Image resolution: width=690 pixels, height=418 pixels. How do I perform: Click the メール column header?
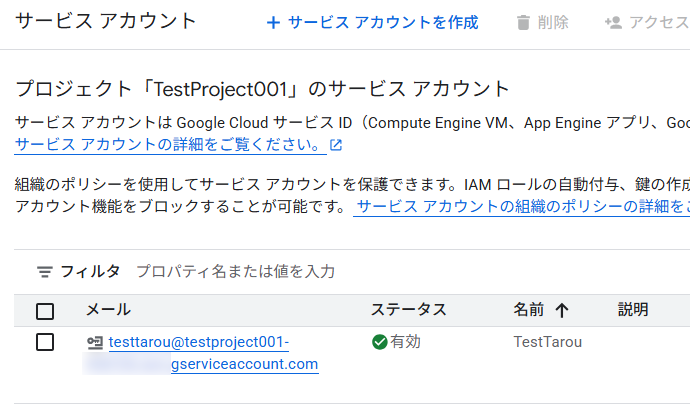tap(108, 310)
